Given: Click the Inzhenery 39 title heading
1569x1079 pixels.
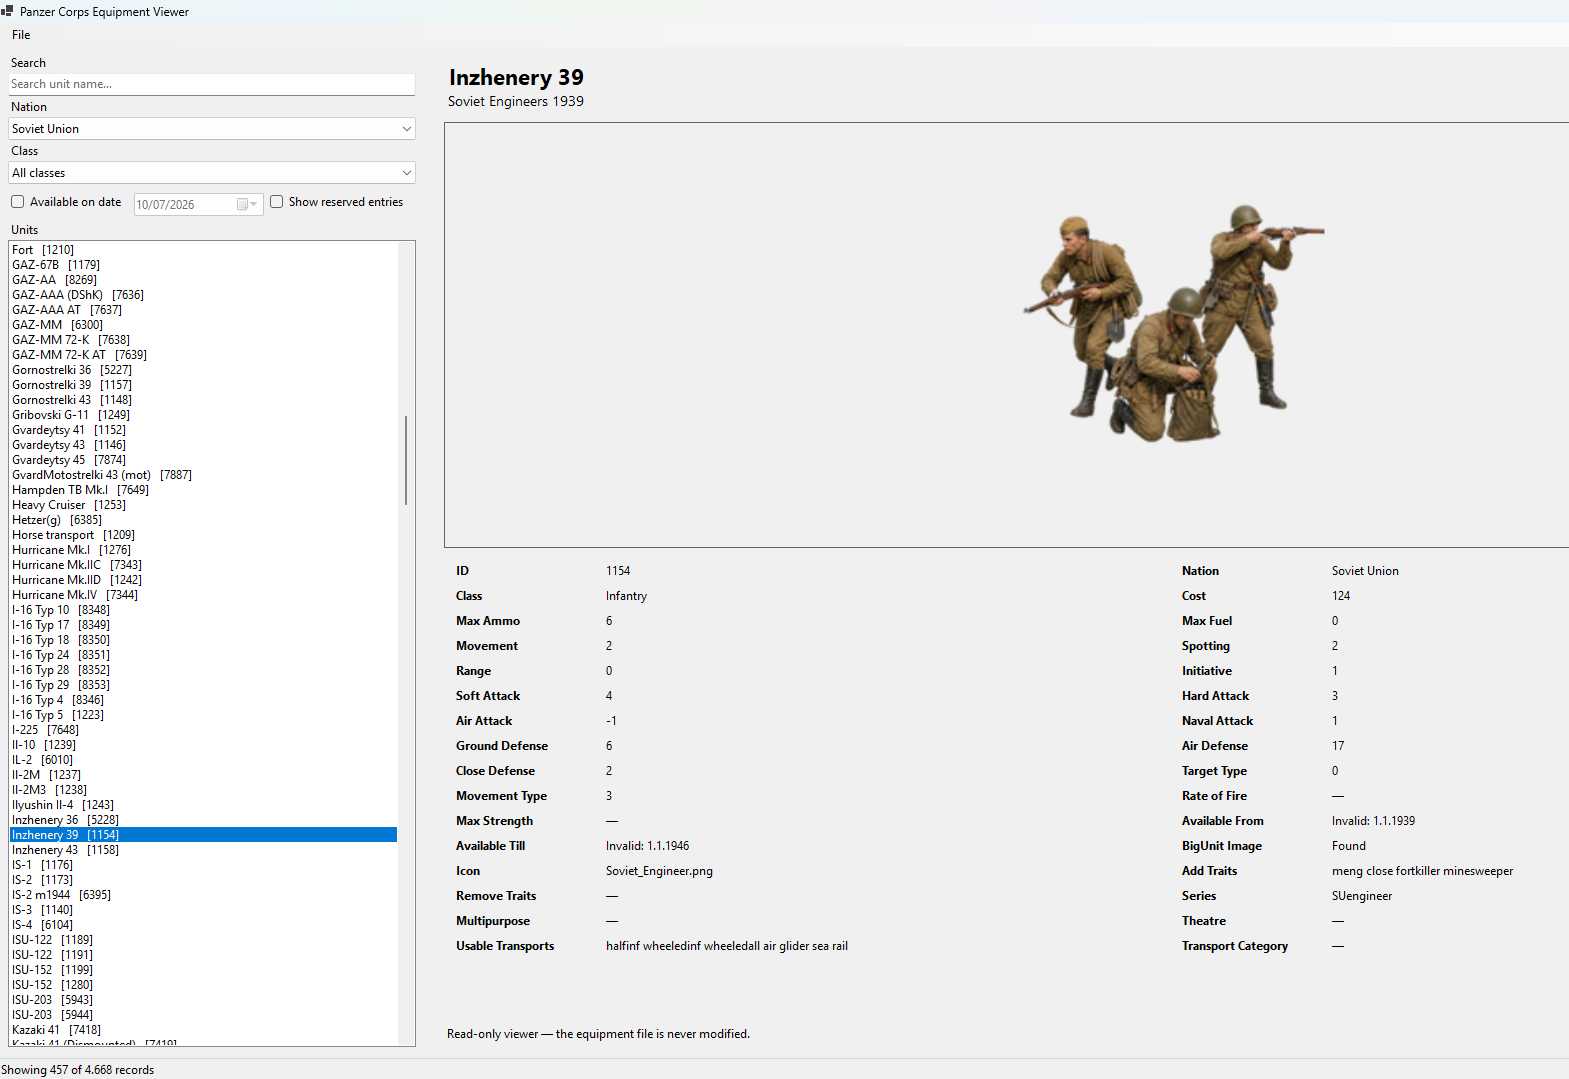Looking at the screenshot, I should (x=516, y=77).
